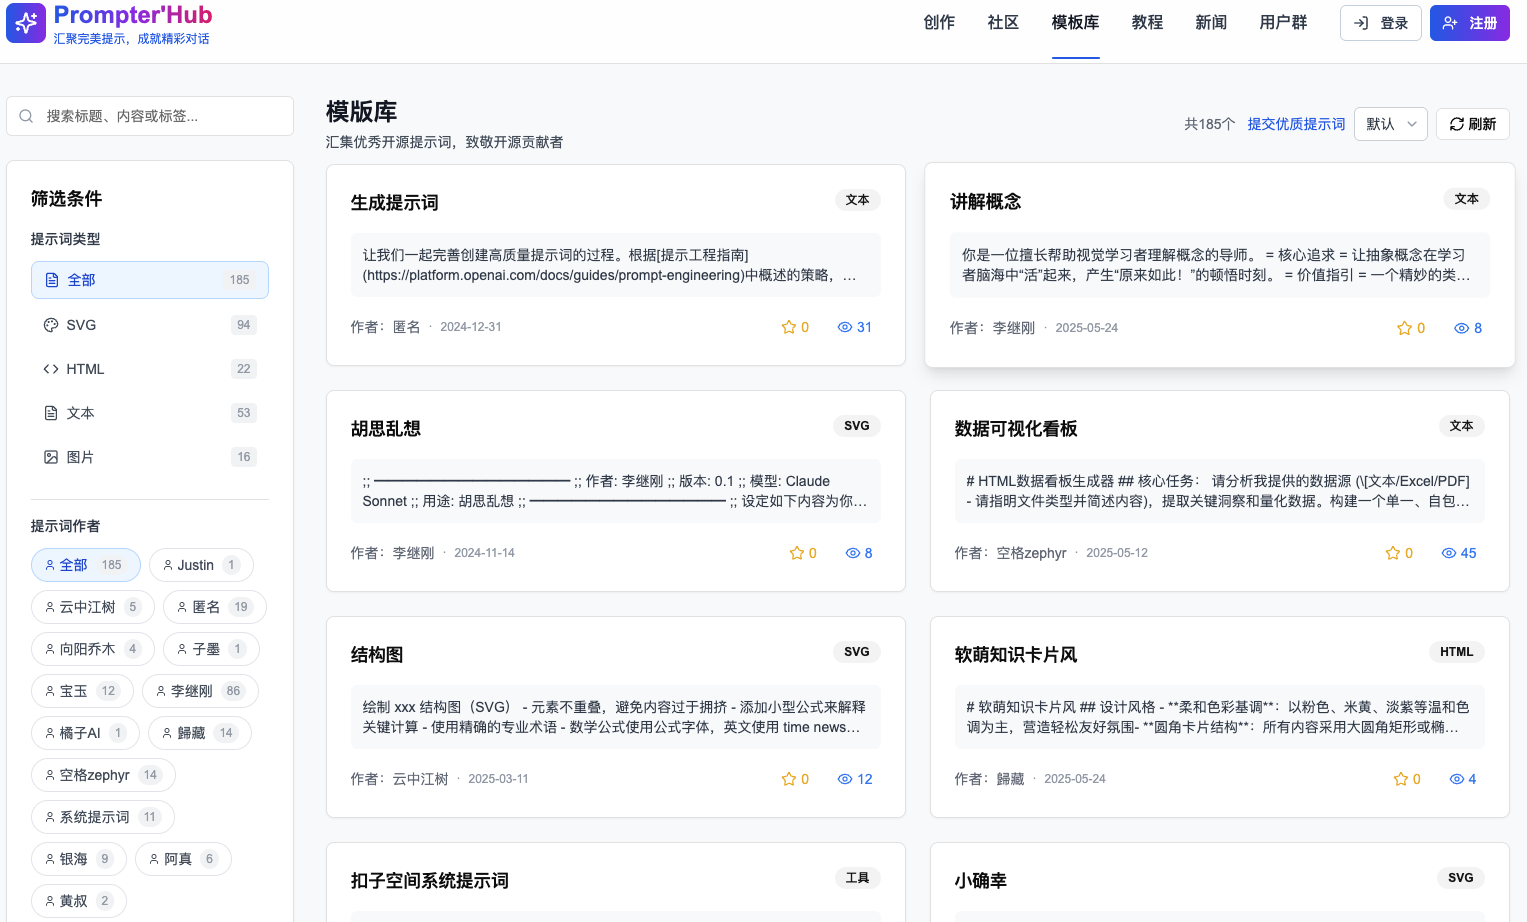The height and width of the screenshot is (922, 1527).
Task: Click the 刷新 refresh button
Action: 1472,124
